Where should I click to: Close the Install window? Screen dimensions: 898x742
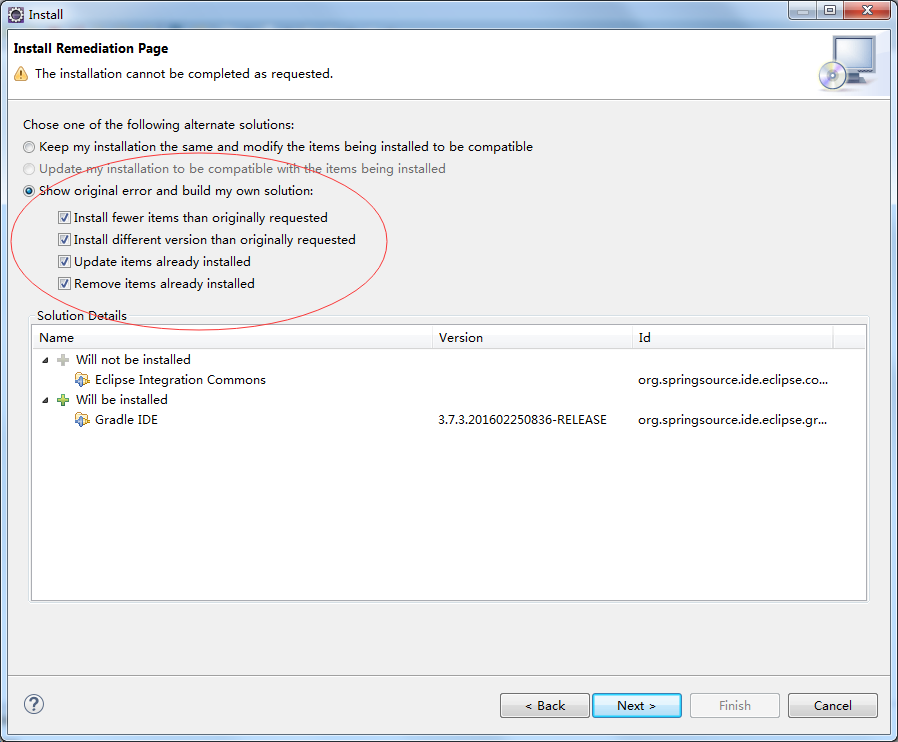[x=867, y=10]
